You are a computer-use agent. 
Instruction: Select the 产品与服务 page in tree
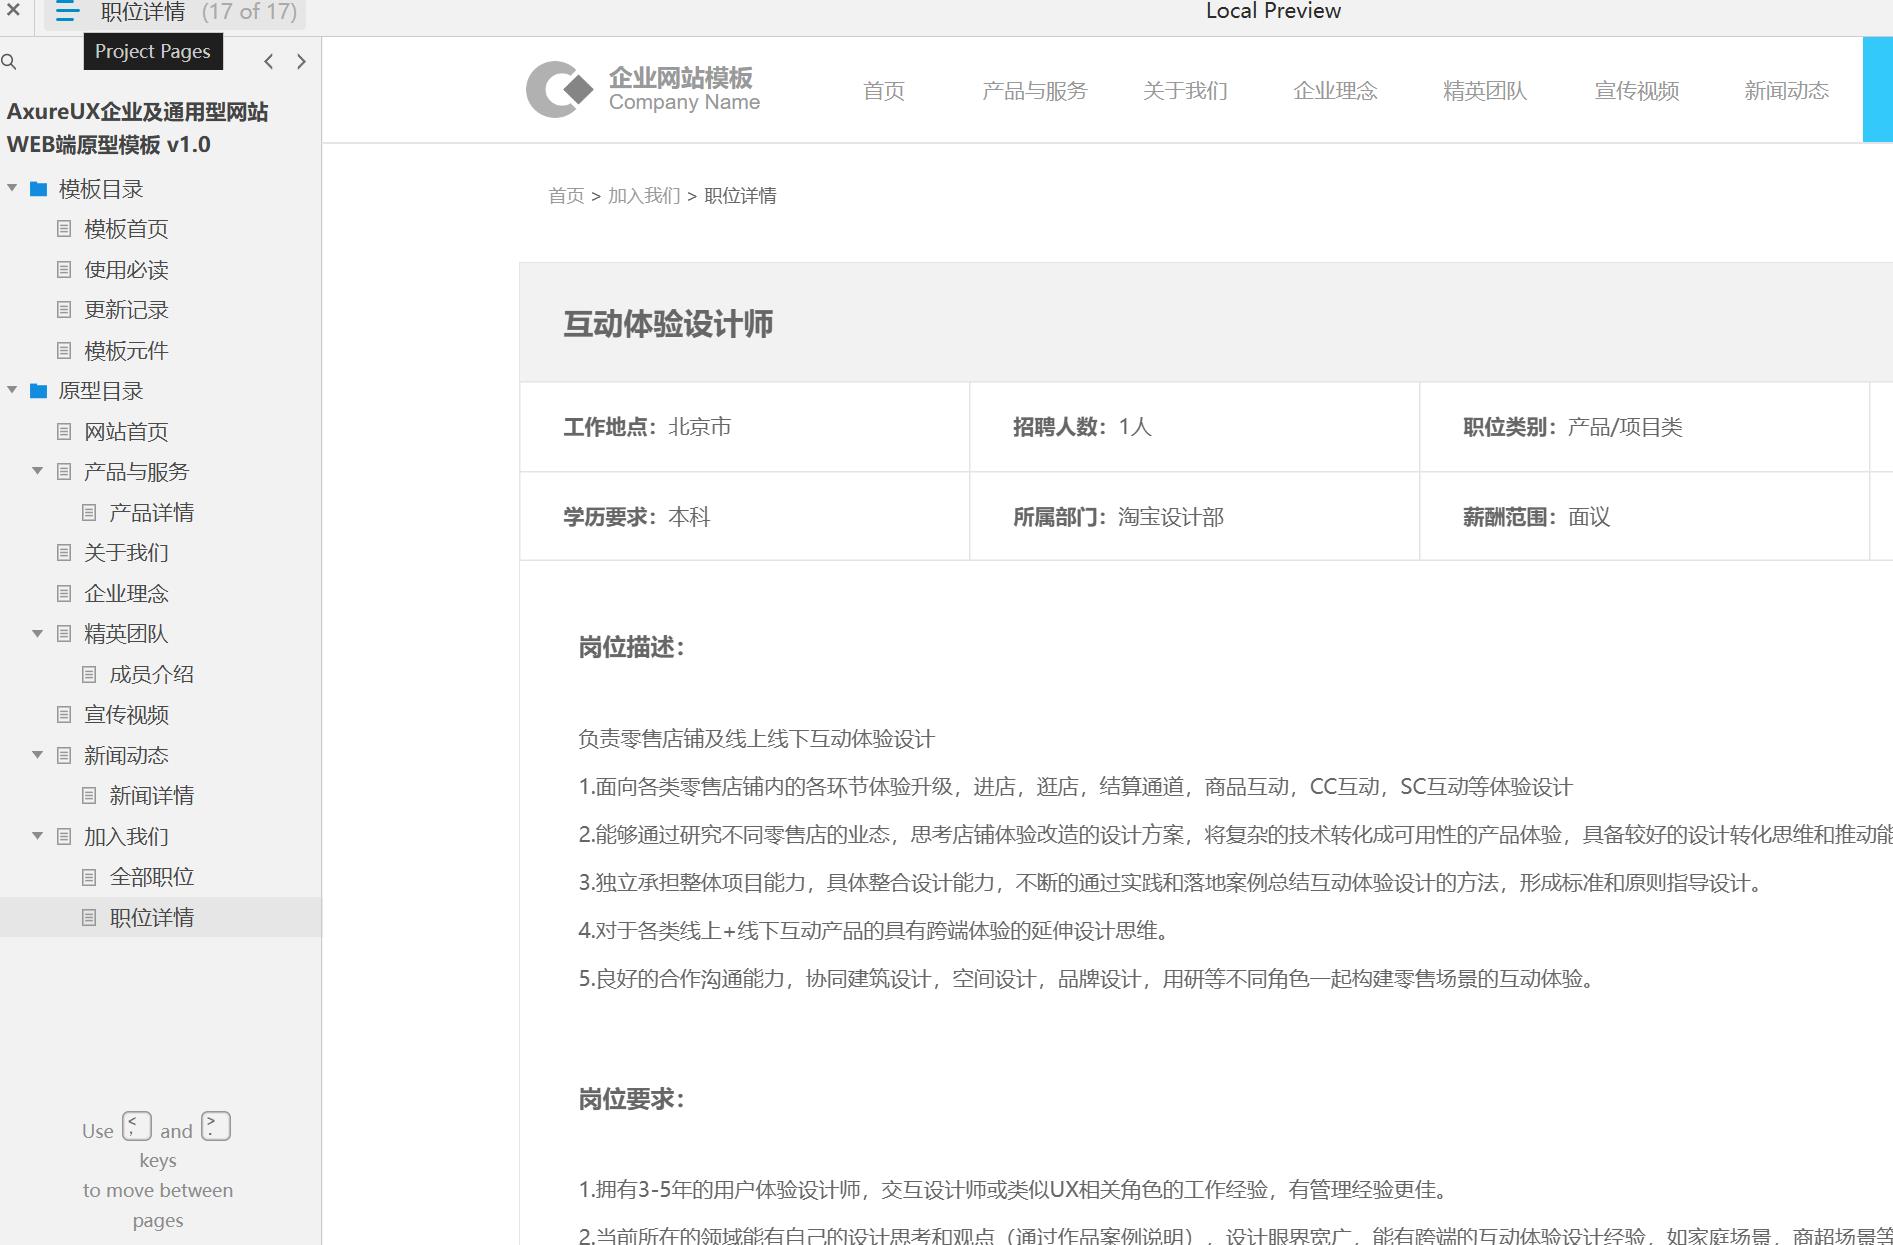click(x=136, y=472)
